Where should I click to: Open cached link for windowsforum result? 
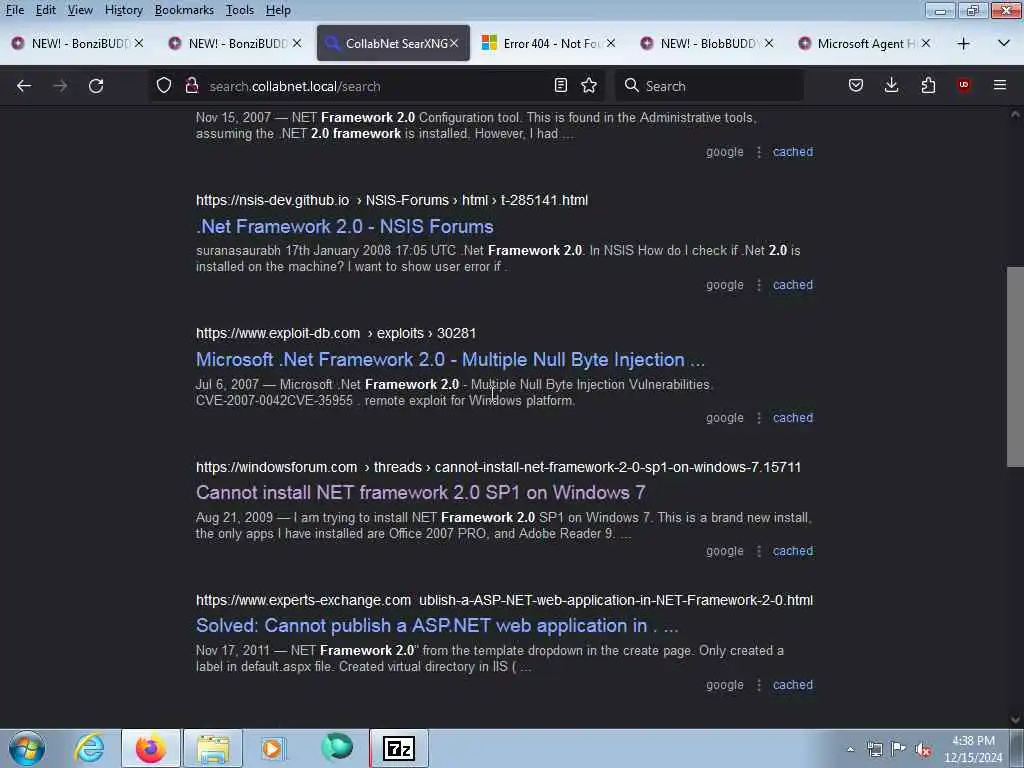(793, 551)
